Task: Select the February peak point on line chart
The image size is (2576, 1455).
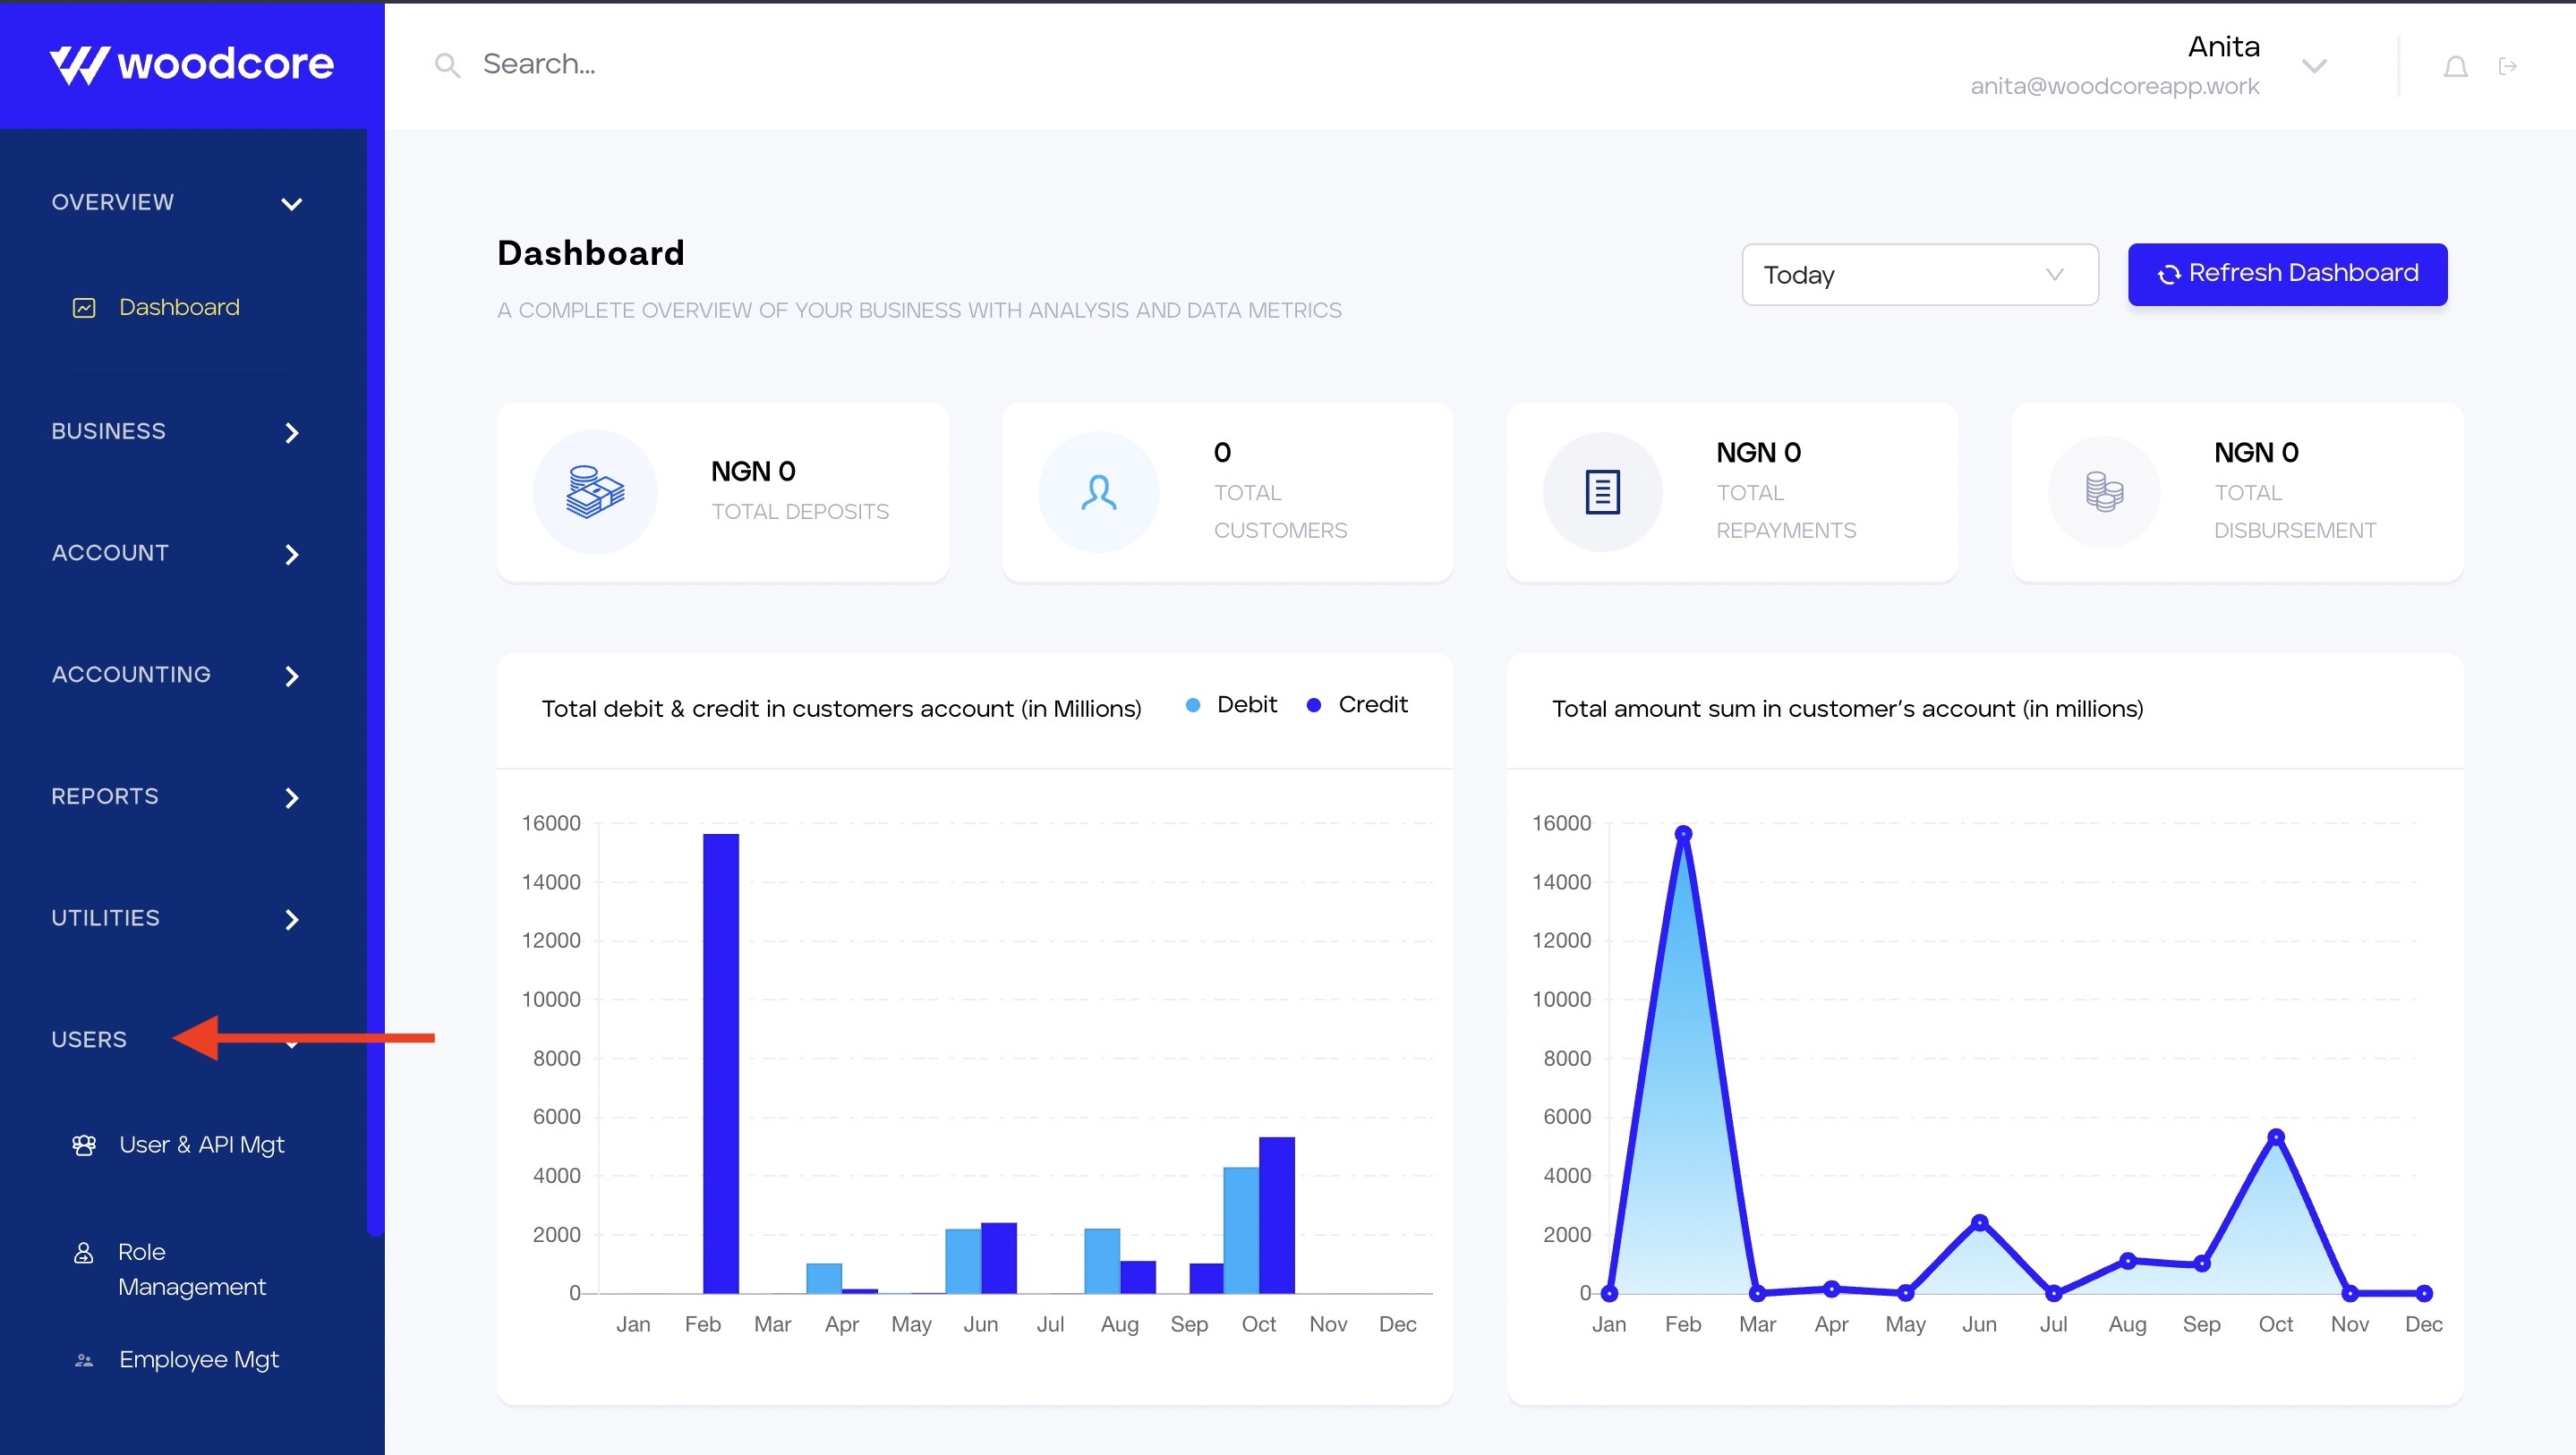Action: click(1683, 834)
